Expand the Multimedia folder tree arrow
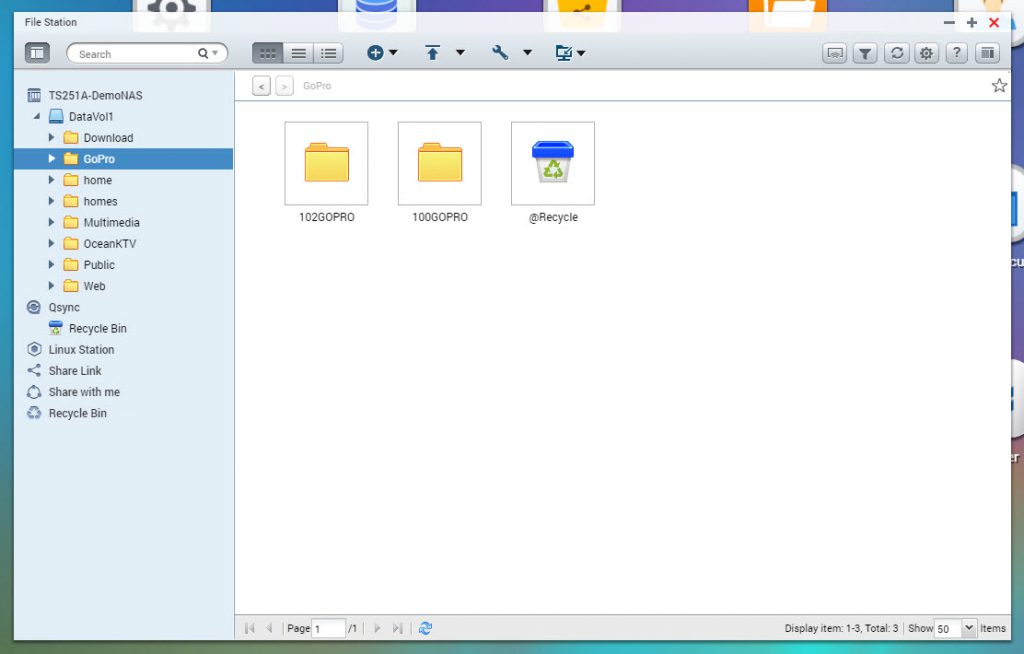This screenshot has height=654, width=1024. pos(52,222)
